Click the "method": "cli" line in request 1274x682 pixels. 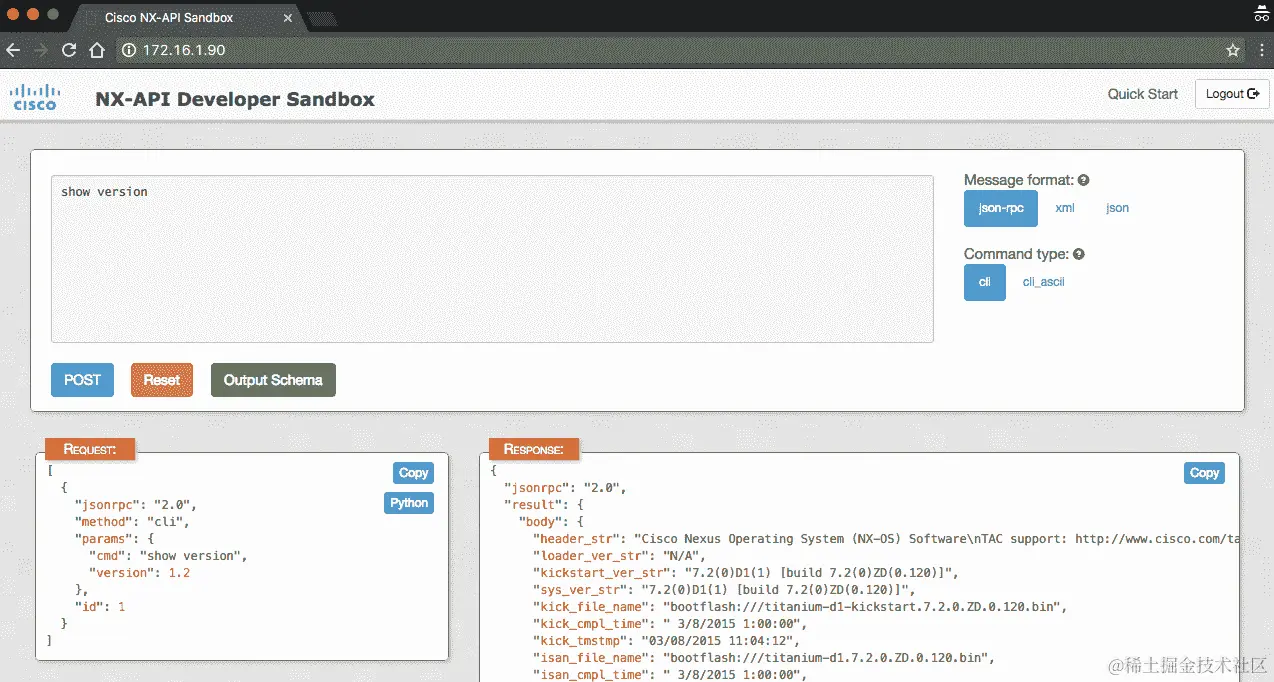[131, 521]
